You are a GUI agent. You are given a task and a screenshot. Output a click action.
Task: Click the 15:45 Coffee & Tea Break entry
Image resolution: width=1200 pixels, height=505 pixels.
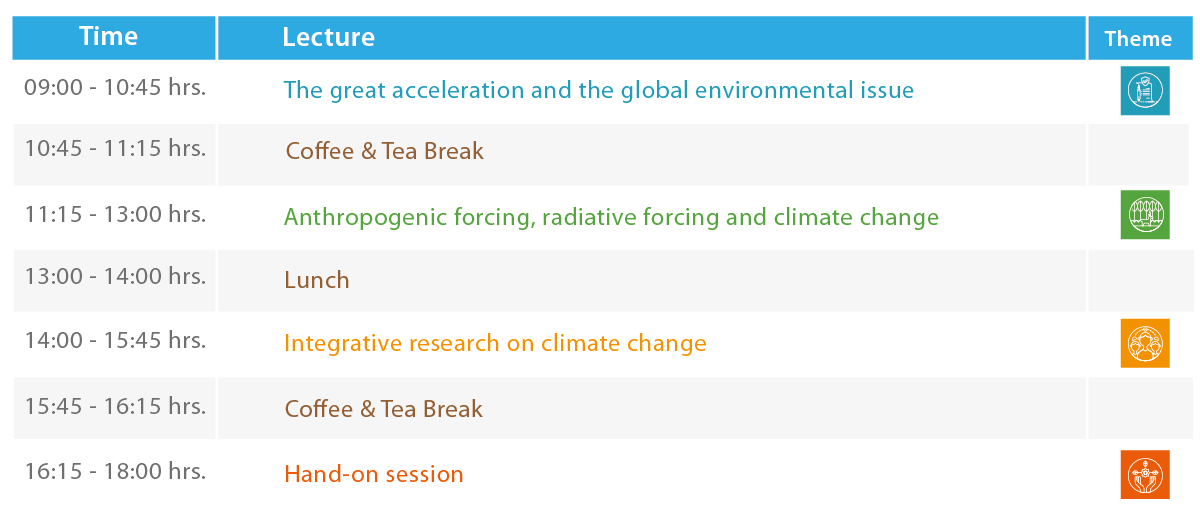tap(384, 409)
